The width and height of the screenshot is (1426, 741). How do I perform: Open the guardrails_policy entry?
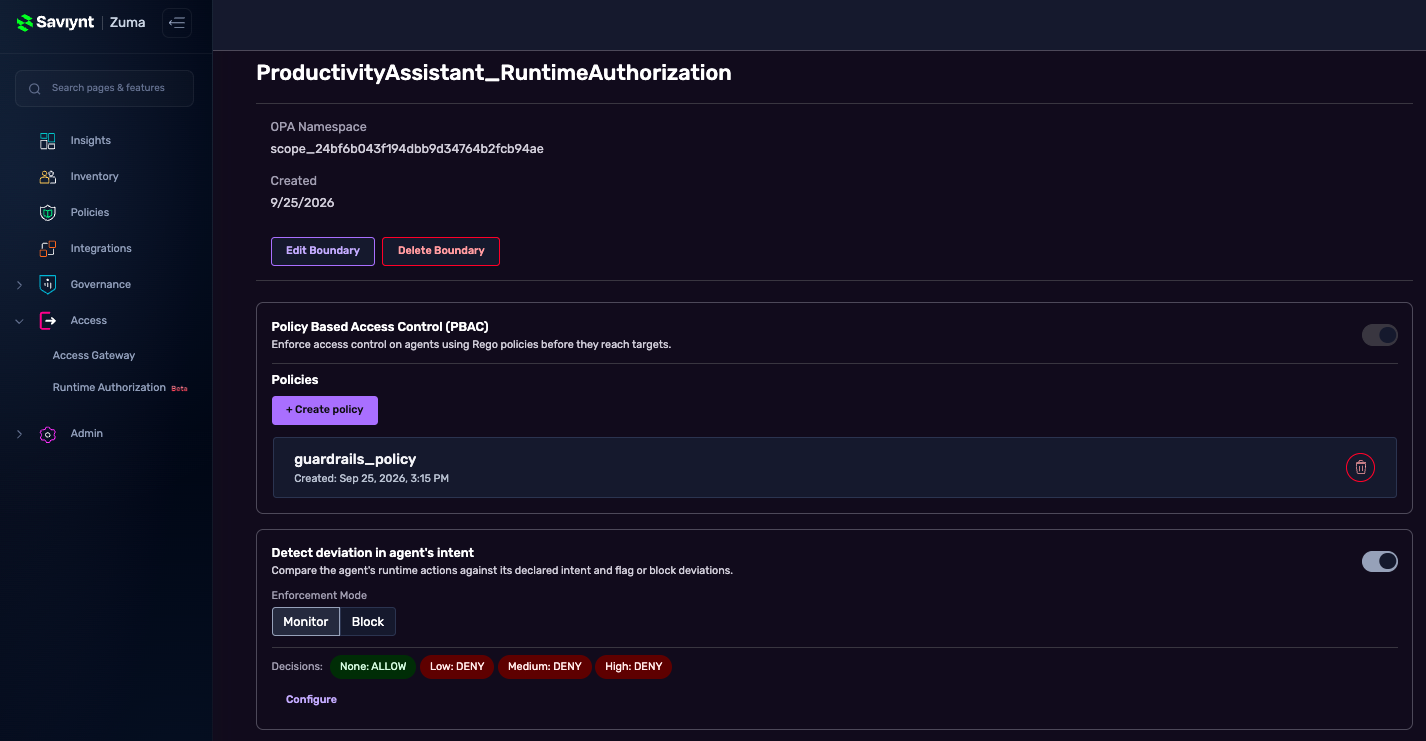click(834, 467)
